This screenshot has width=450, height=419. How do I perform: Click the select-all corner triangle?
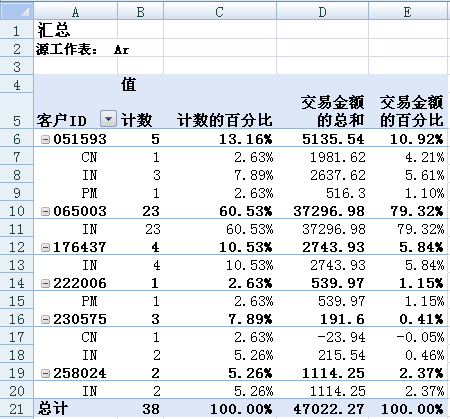tap(17, 11)
